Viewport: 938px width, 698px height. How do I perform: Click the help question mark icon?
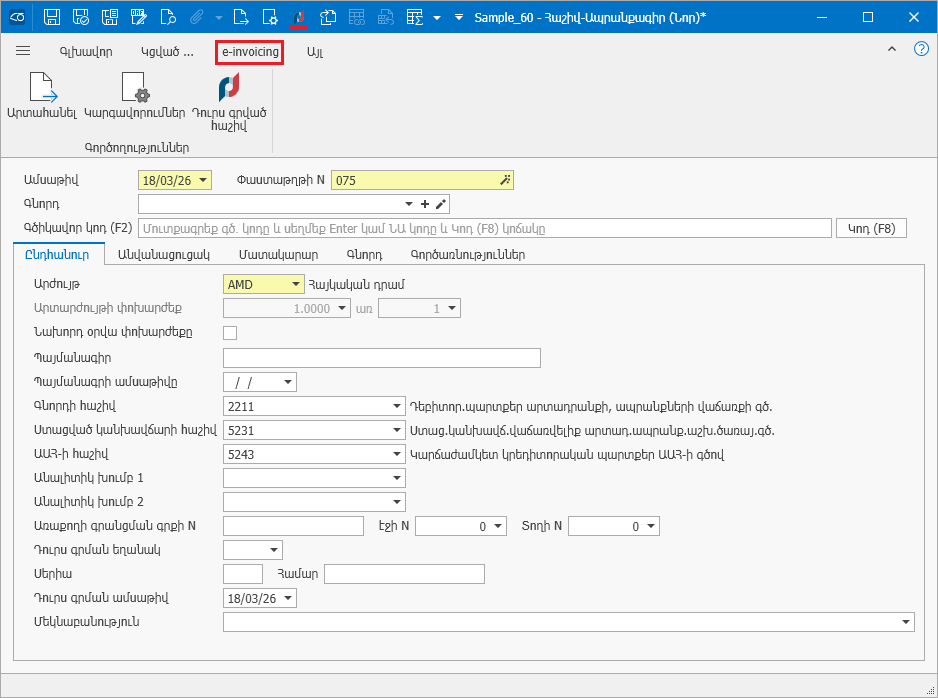click(921, 49)
